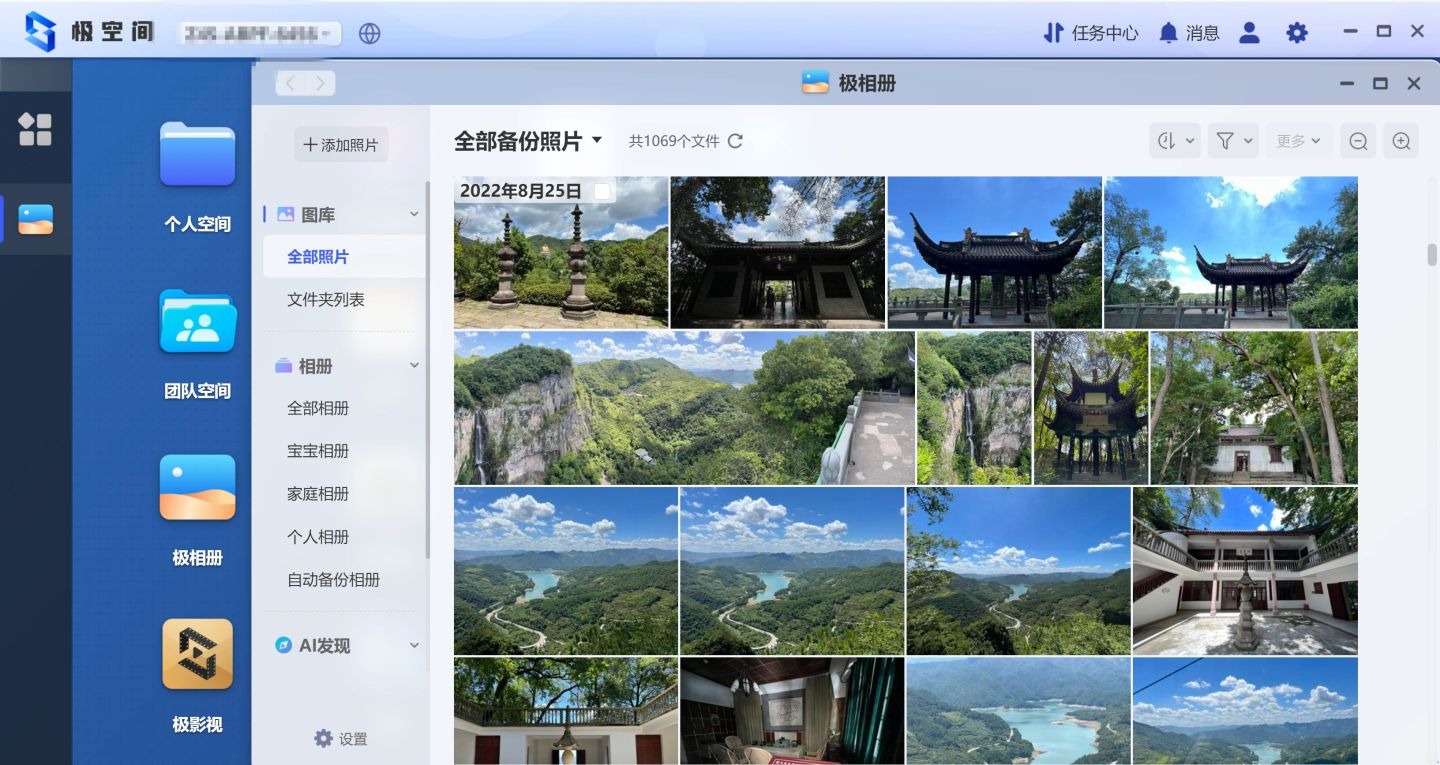1440x765 pixels.
Task: Refresh the photo list
Action: [x=735, y=141]
